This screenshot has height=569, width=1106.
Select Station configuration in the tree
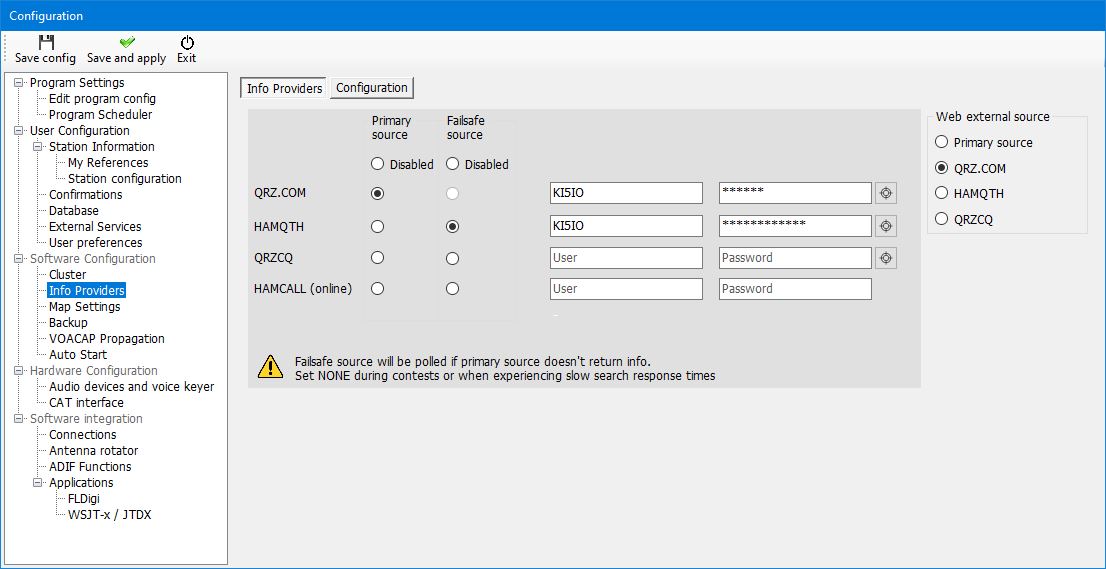click(125, 179)
